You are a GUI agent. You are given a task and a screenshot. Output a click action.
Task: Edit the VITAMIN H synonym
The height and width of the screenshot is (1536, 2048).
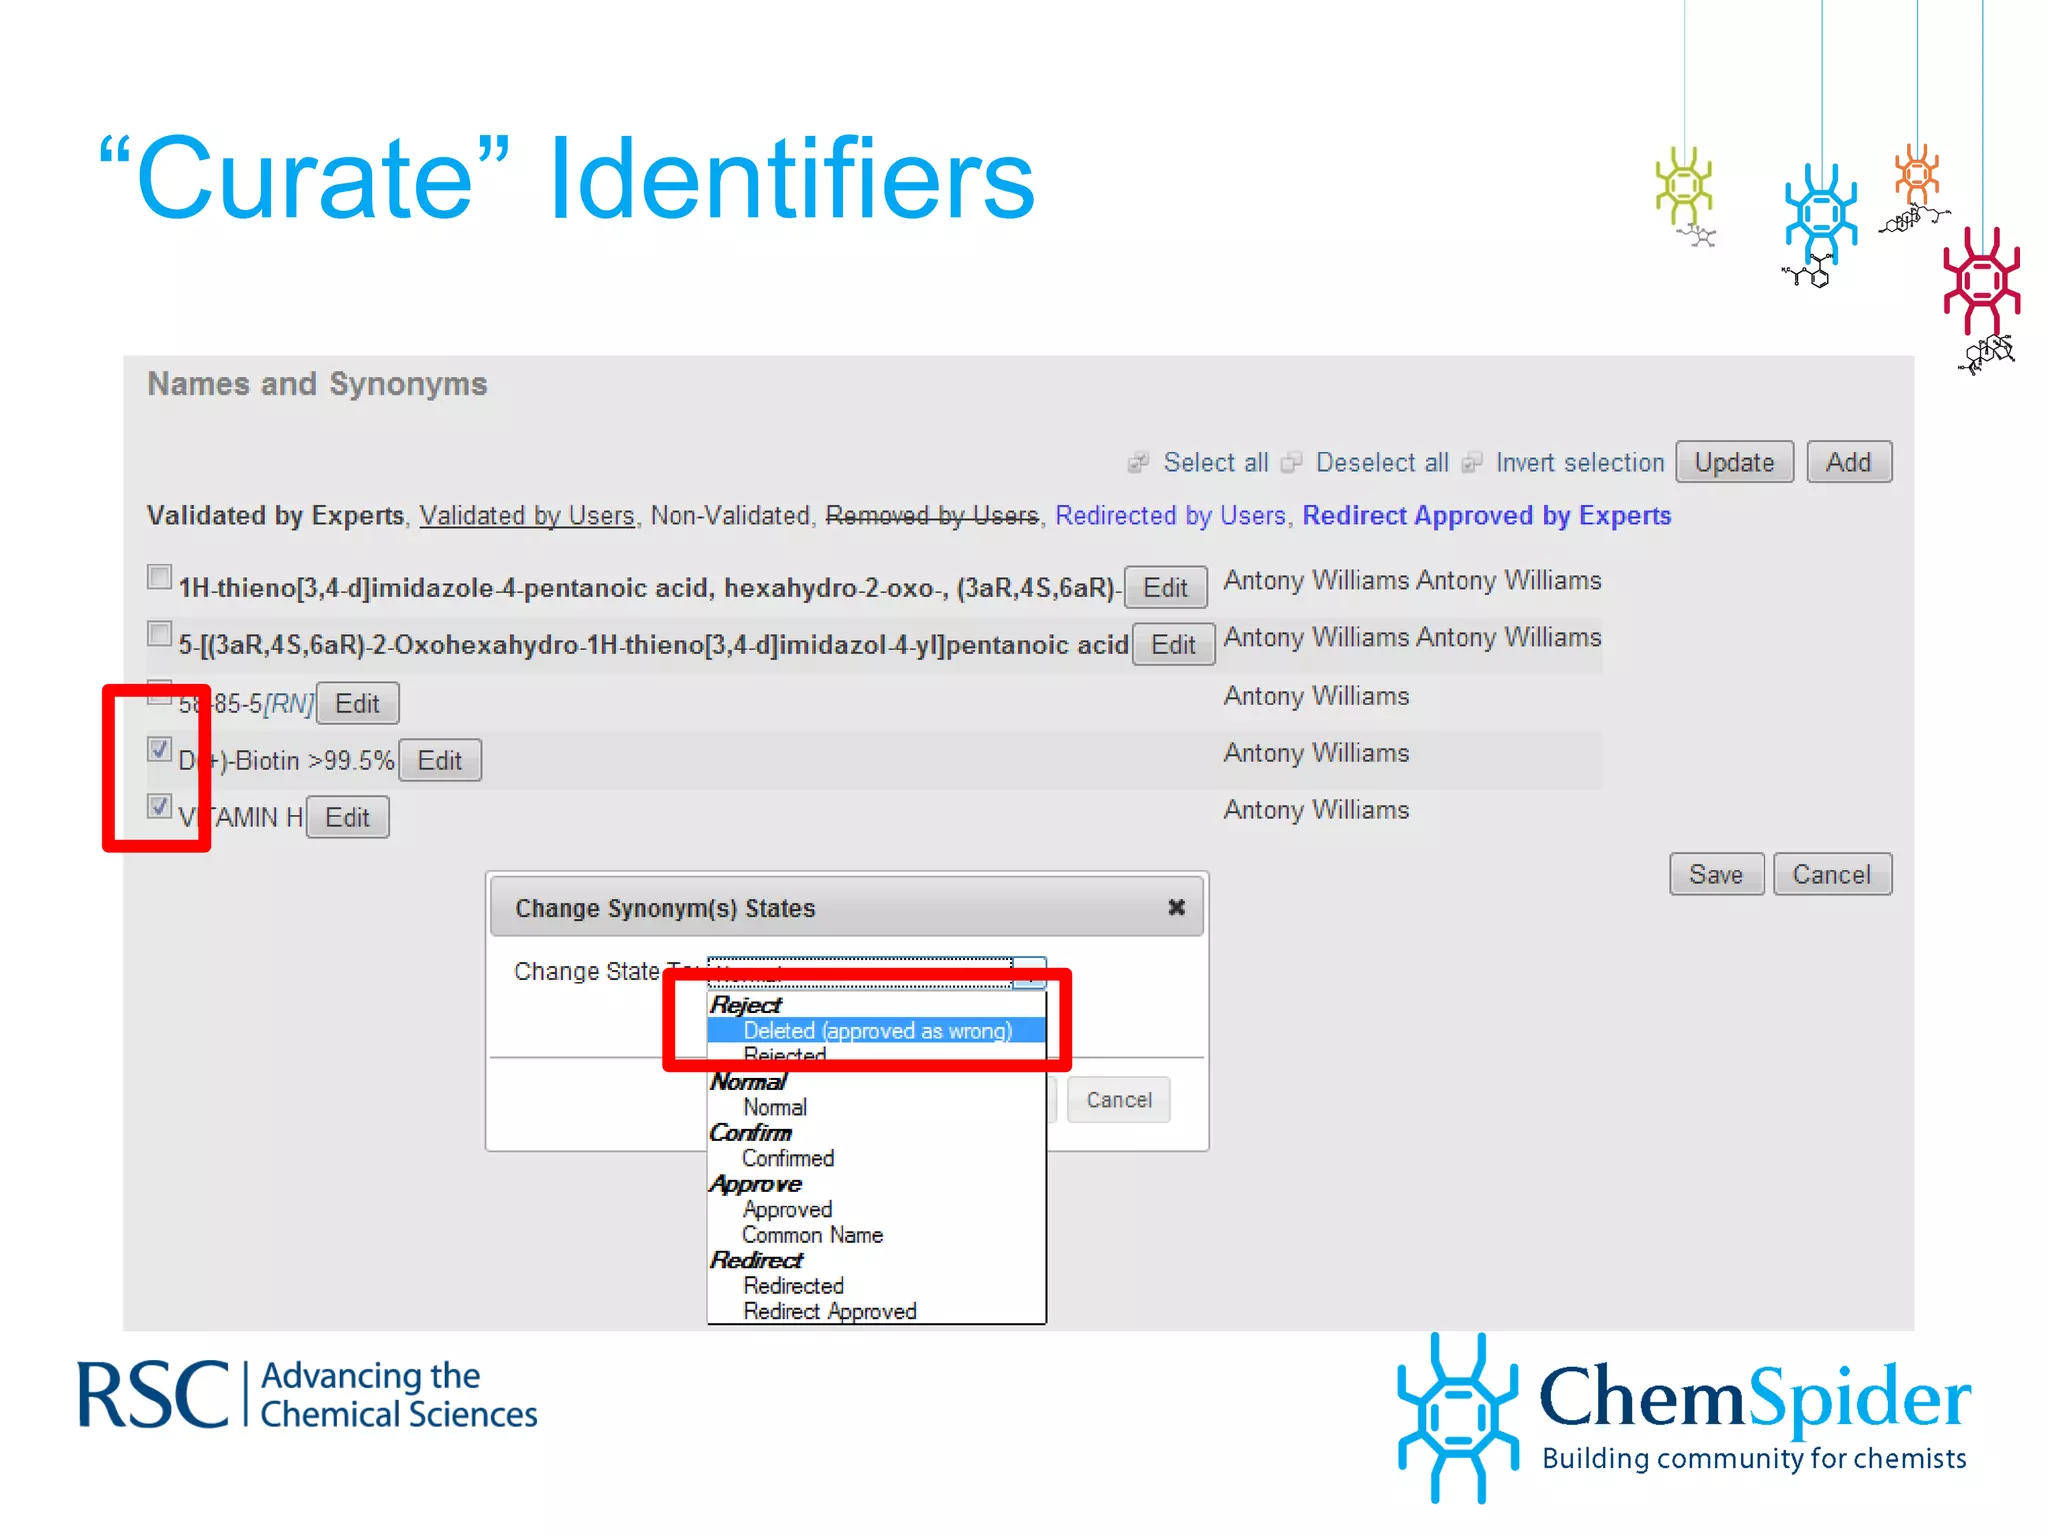coord(348,817)
